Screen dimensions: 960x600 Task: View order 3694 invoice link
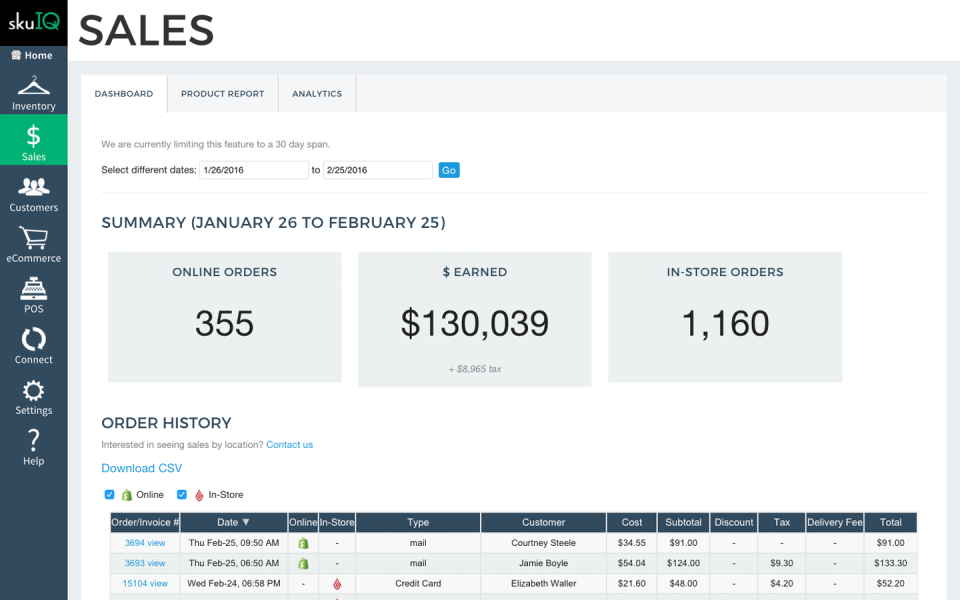pyautogui.click(x=145, y=543)
